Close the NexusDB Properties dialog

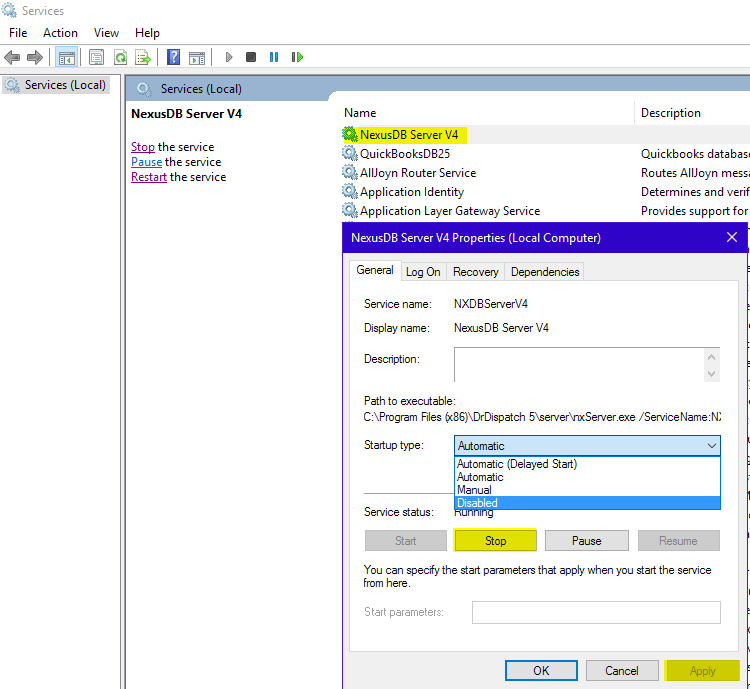click(x=732, y=237)
